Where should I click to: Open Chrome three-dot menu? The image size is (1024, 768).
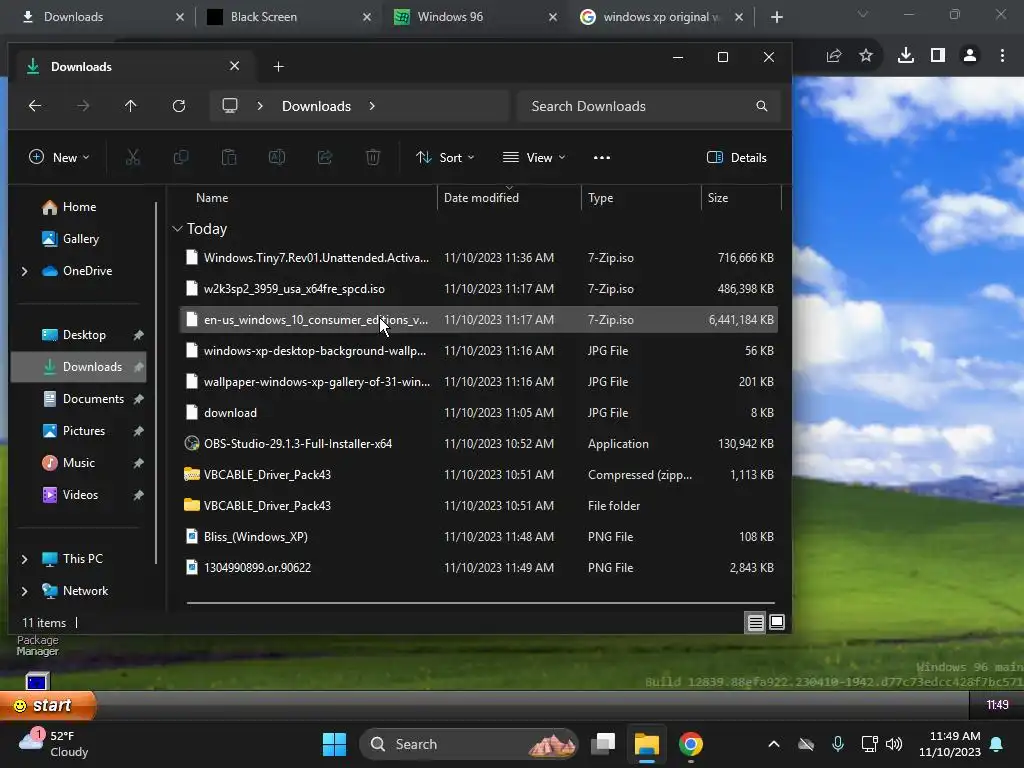pyautogui.click(x=1002, y=56)
